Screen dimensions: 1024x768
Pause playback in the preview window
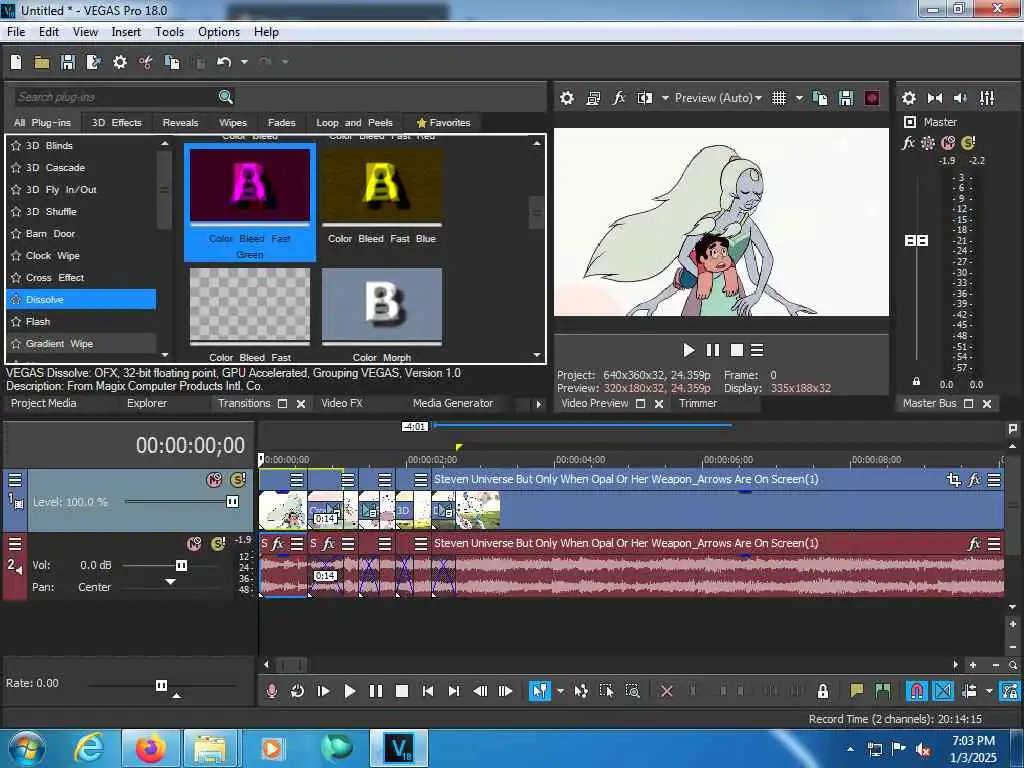(x=712, y=351)
